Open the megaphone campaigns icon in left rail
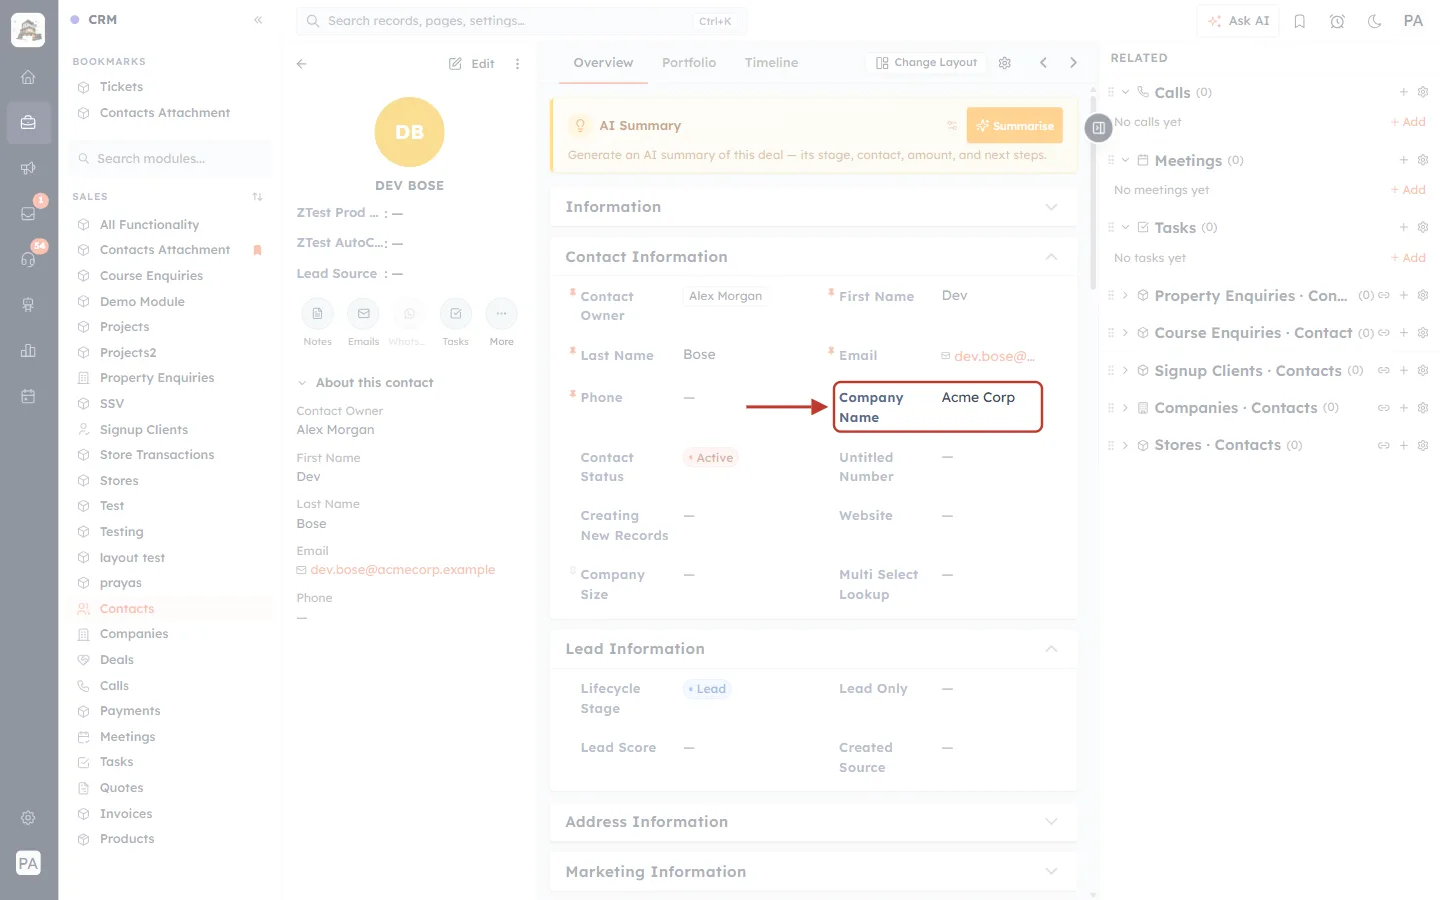 coord(28,168)
